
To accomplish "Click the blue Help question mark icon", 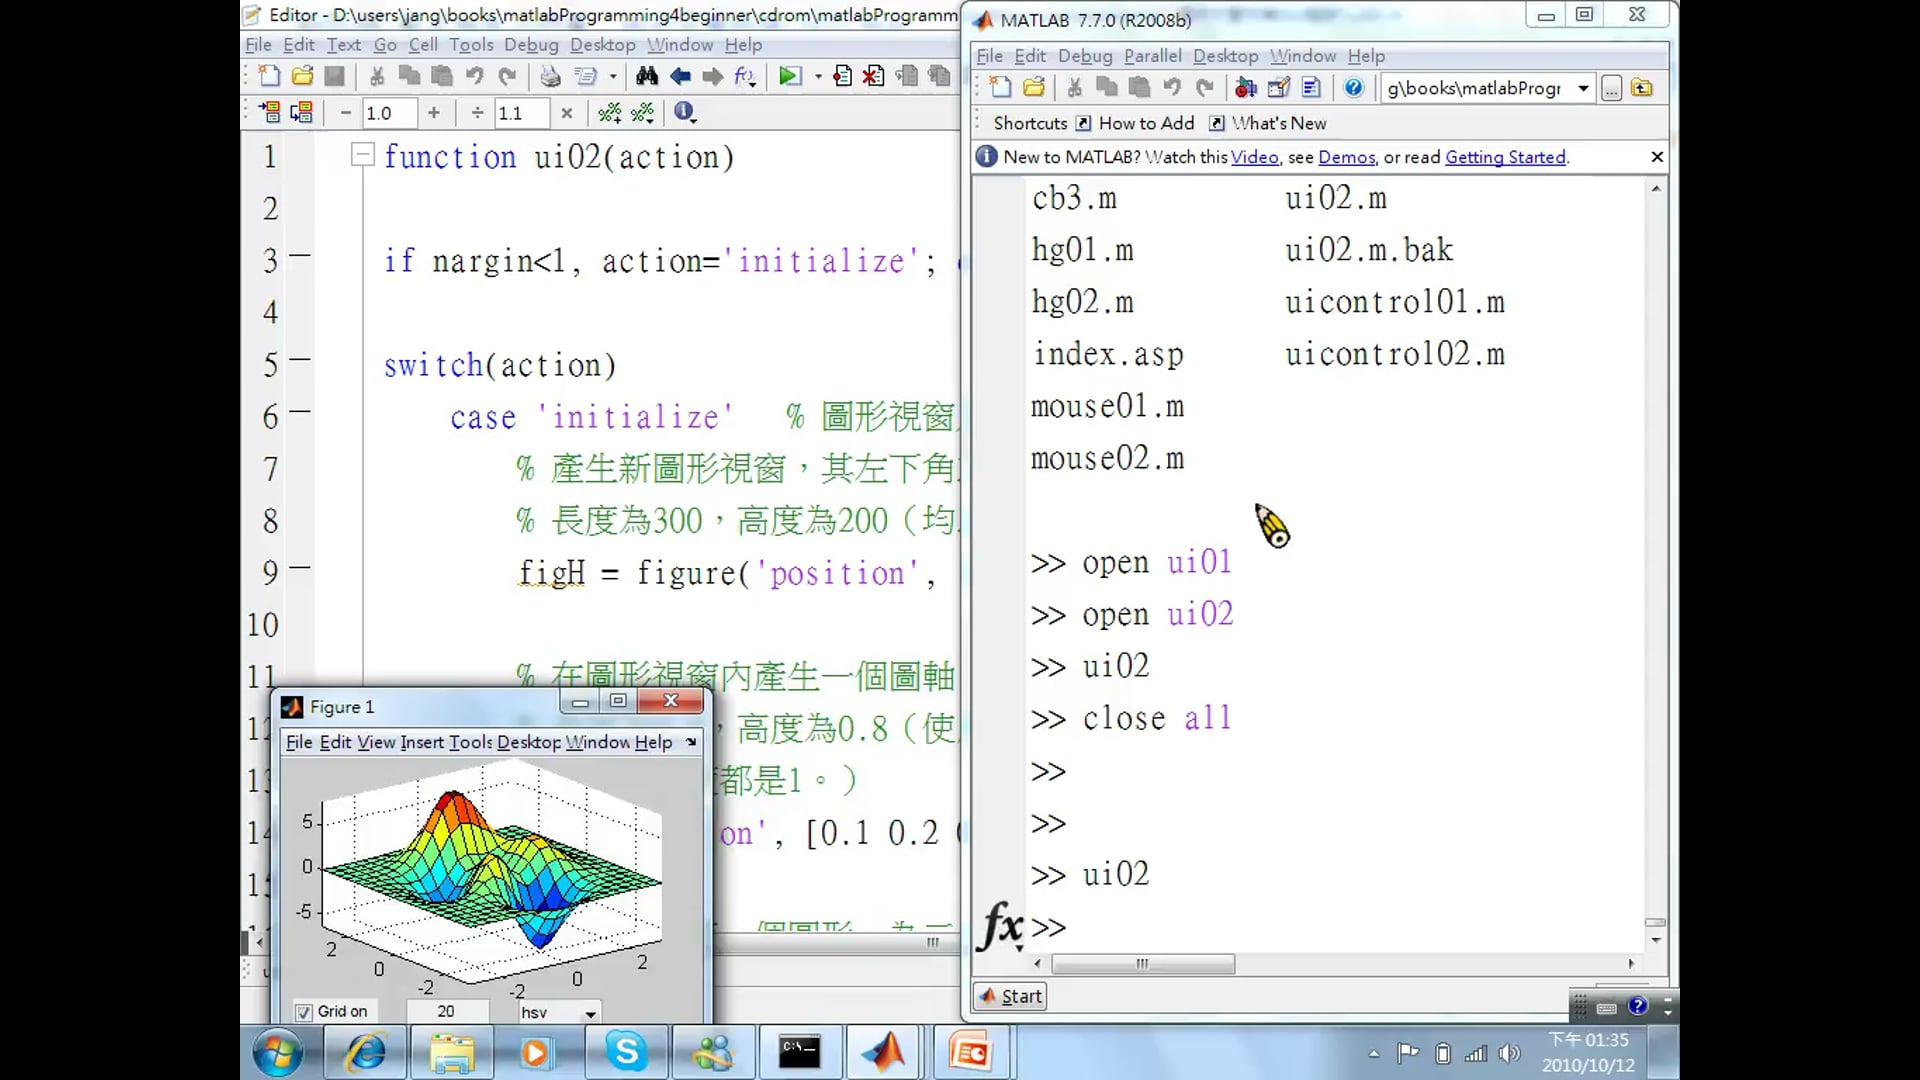I will click(1353, 88).
